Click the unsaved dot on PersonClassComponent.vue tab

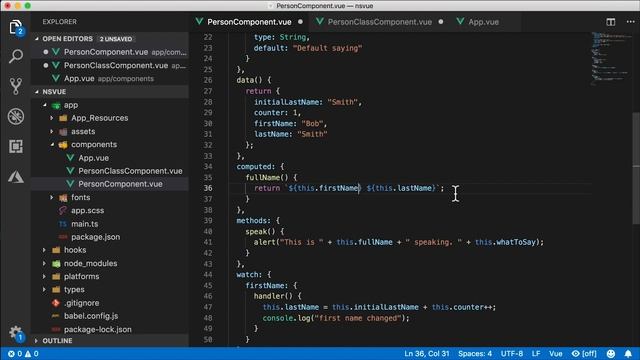tap(441, 22)
